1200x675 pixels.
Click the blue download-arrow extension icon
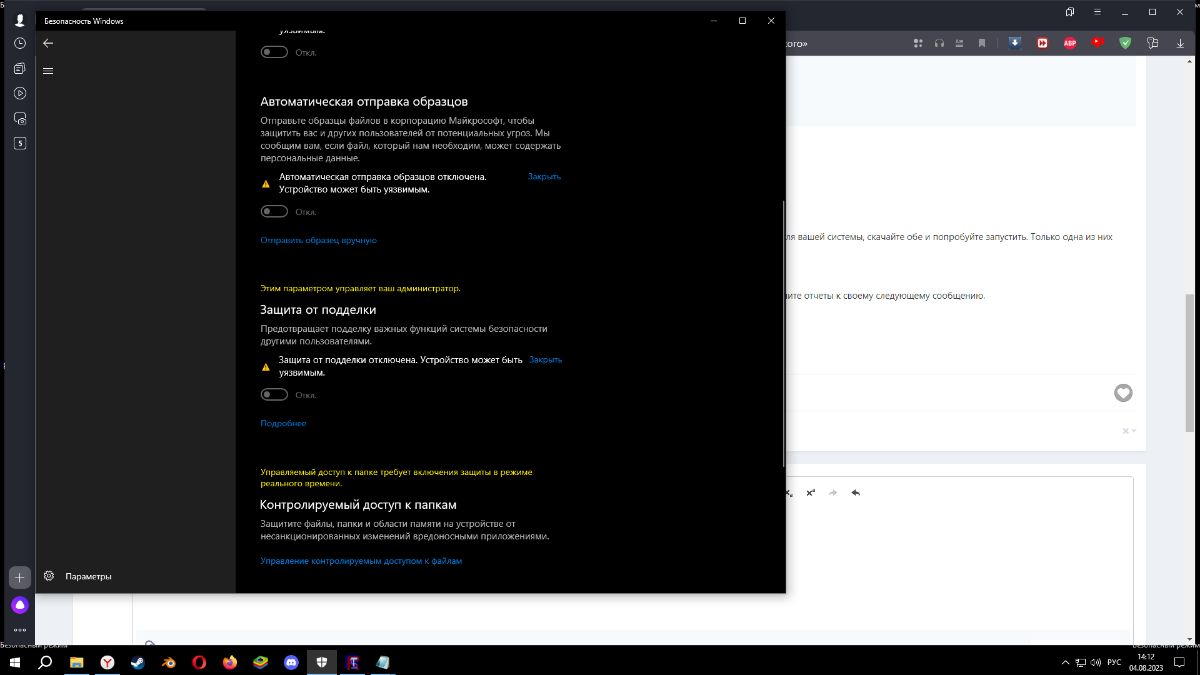(x=1015, y=43)
